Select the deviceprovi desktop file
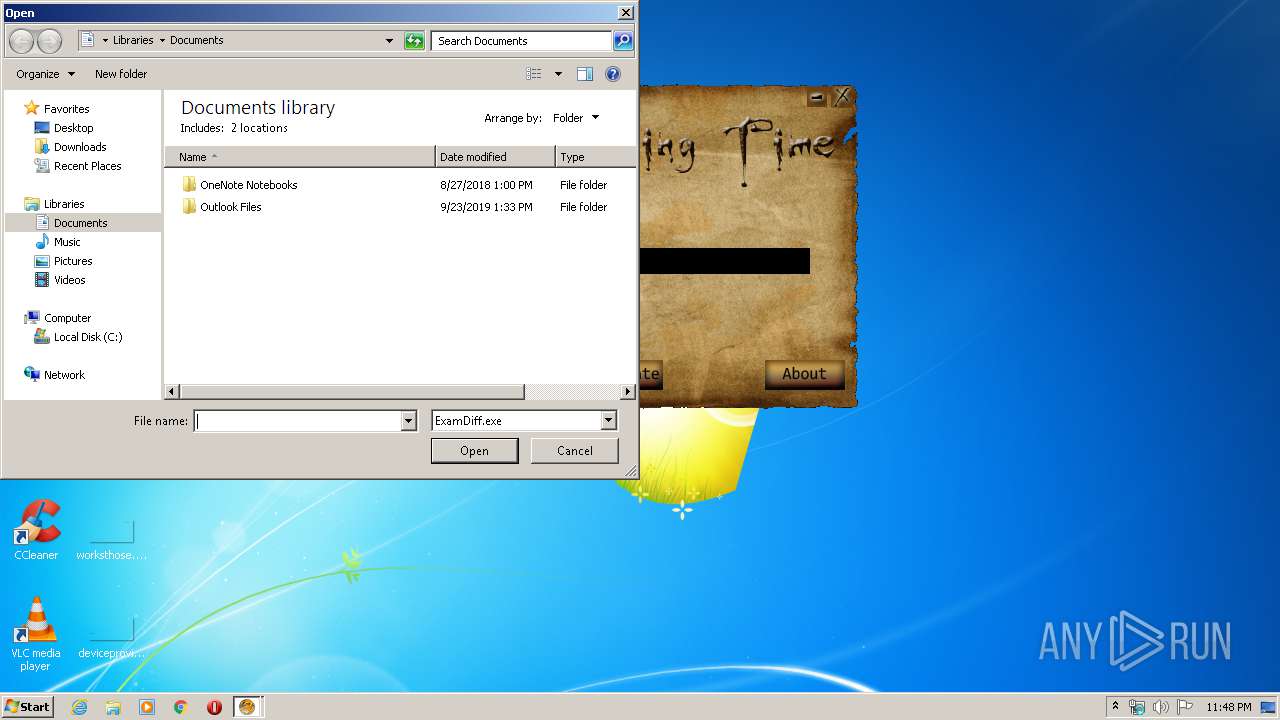The height and width of the screenshot is (720, 1280). [x=112, y=638]
